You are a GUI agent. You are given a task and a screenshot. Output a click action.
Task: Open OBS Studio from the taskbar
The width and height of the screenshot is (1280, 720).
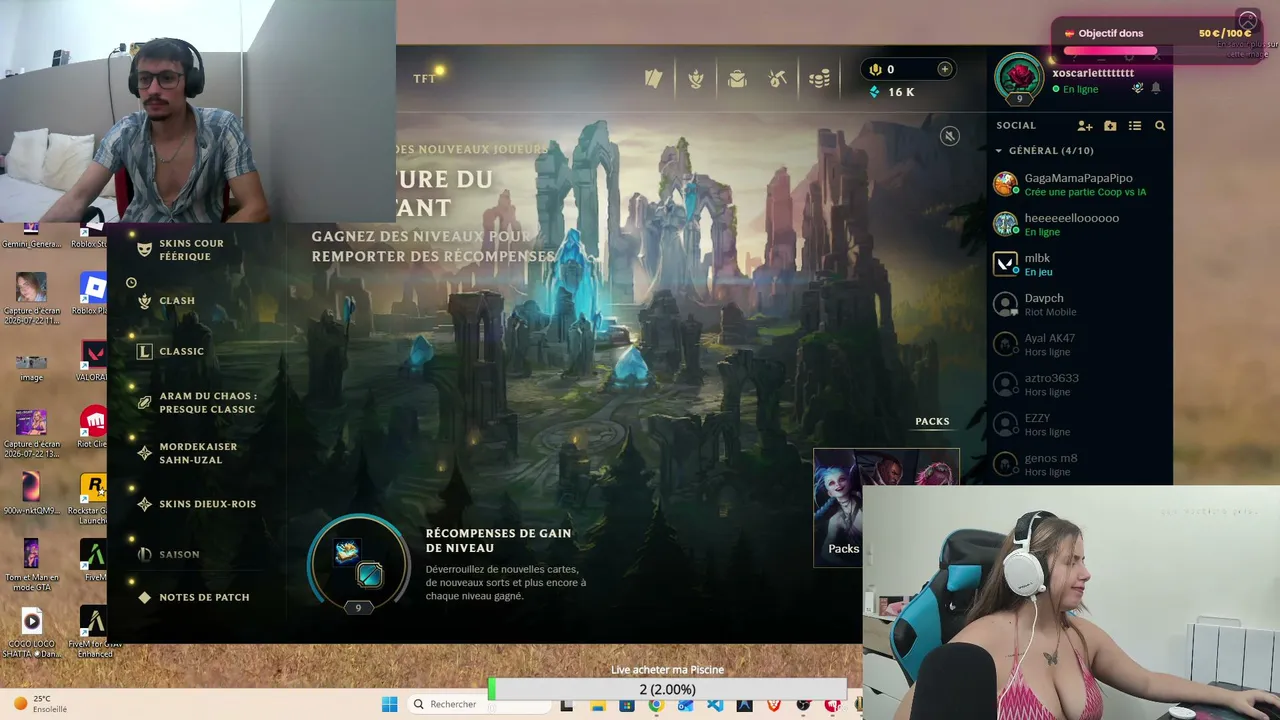(803, 705)
